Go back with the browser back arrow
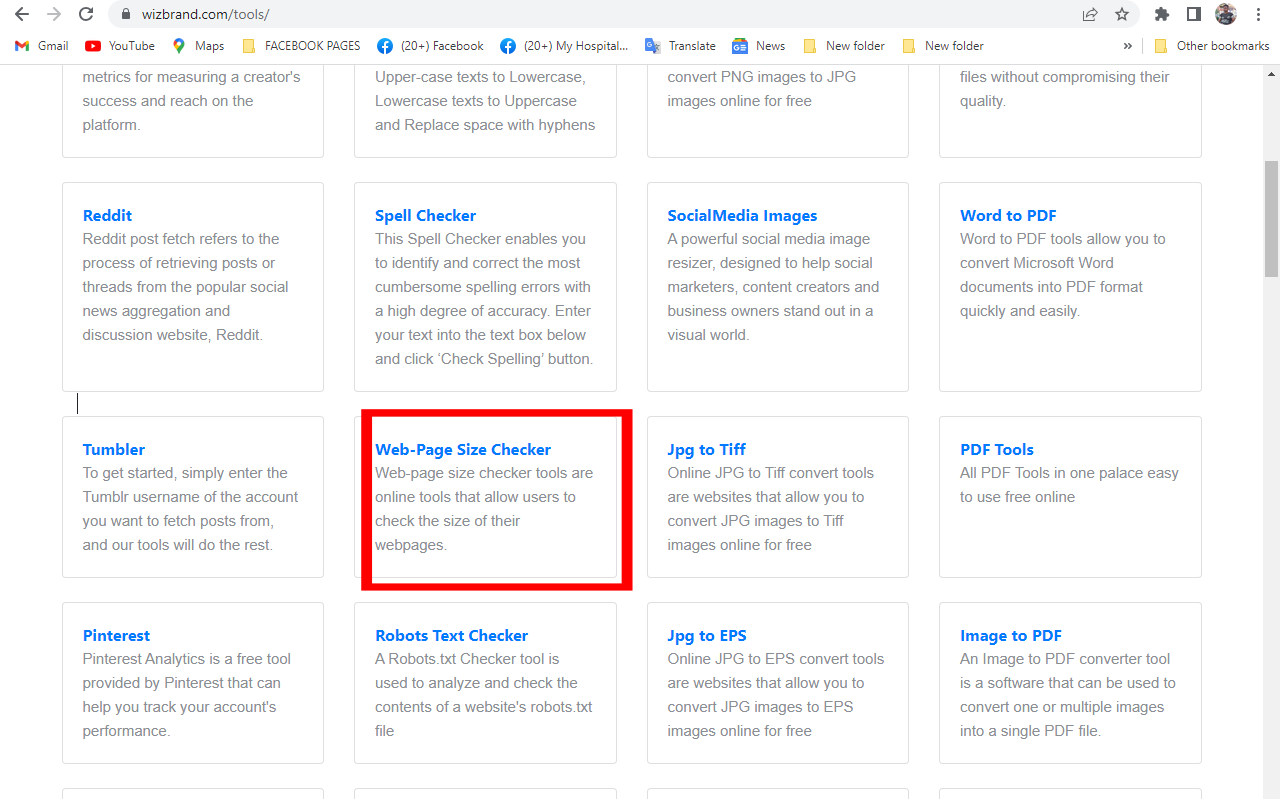Image resolution: width=1280 pixels, height=799 pixels. tap(22, 14)
